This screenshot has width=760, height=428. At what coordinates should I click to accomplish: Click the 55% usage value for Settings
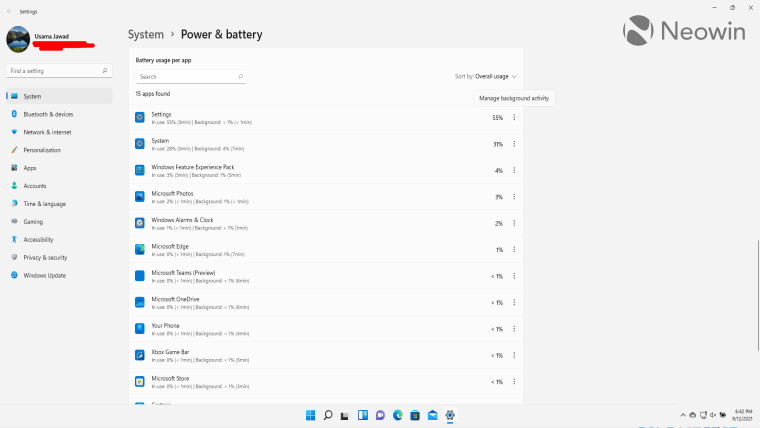click(x=497, y=118)
